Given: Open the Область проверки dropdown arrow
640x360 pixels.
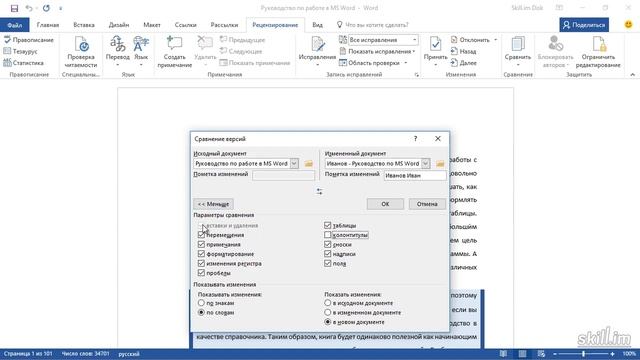Looking at the screenshot, I should [406, 63].
